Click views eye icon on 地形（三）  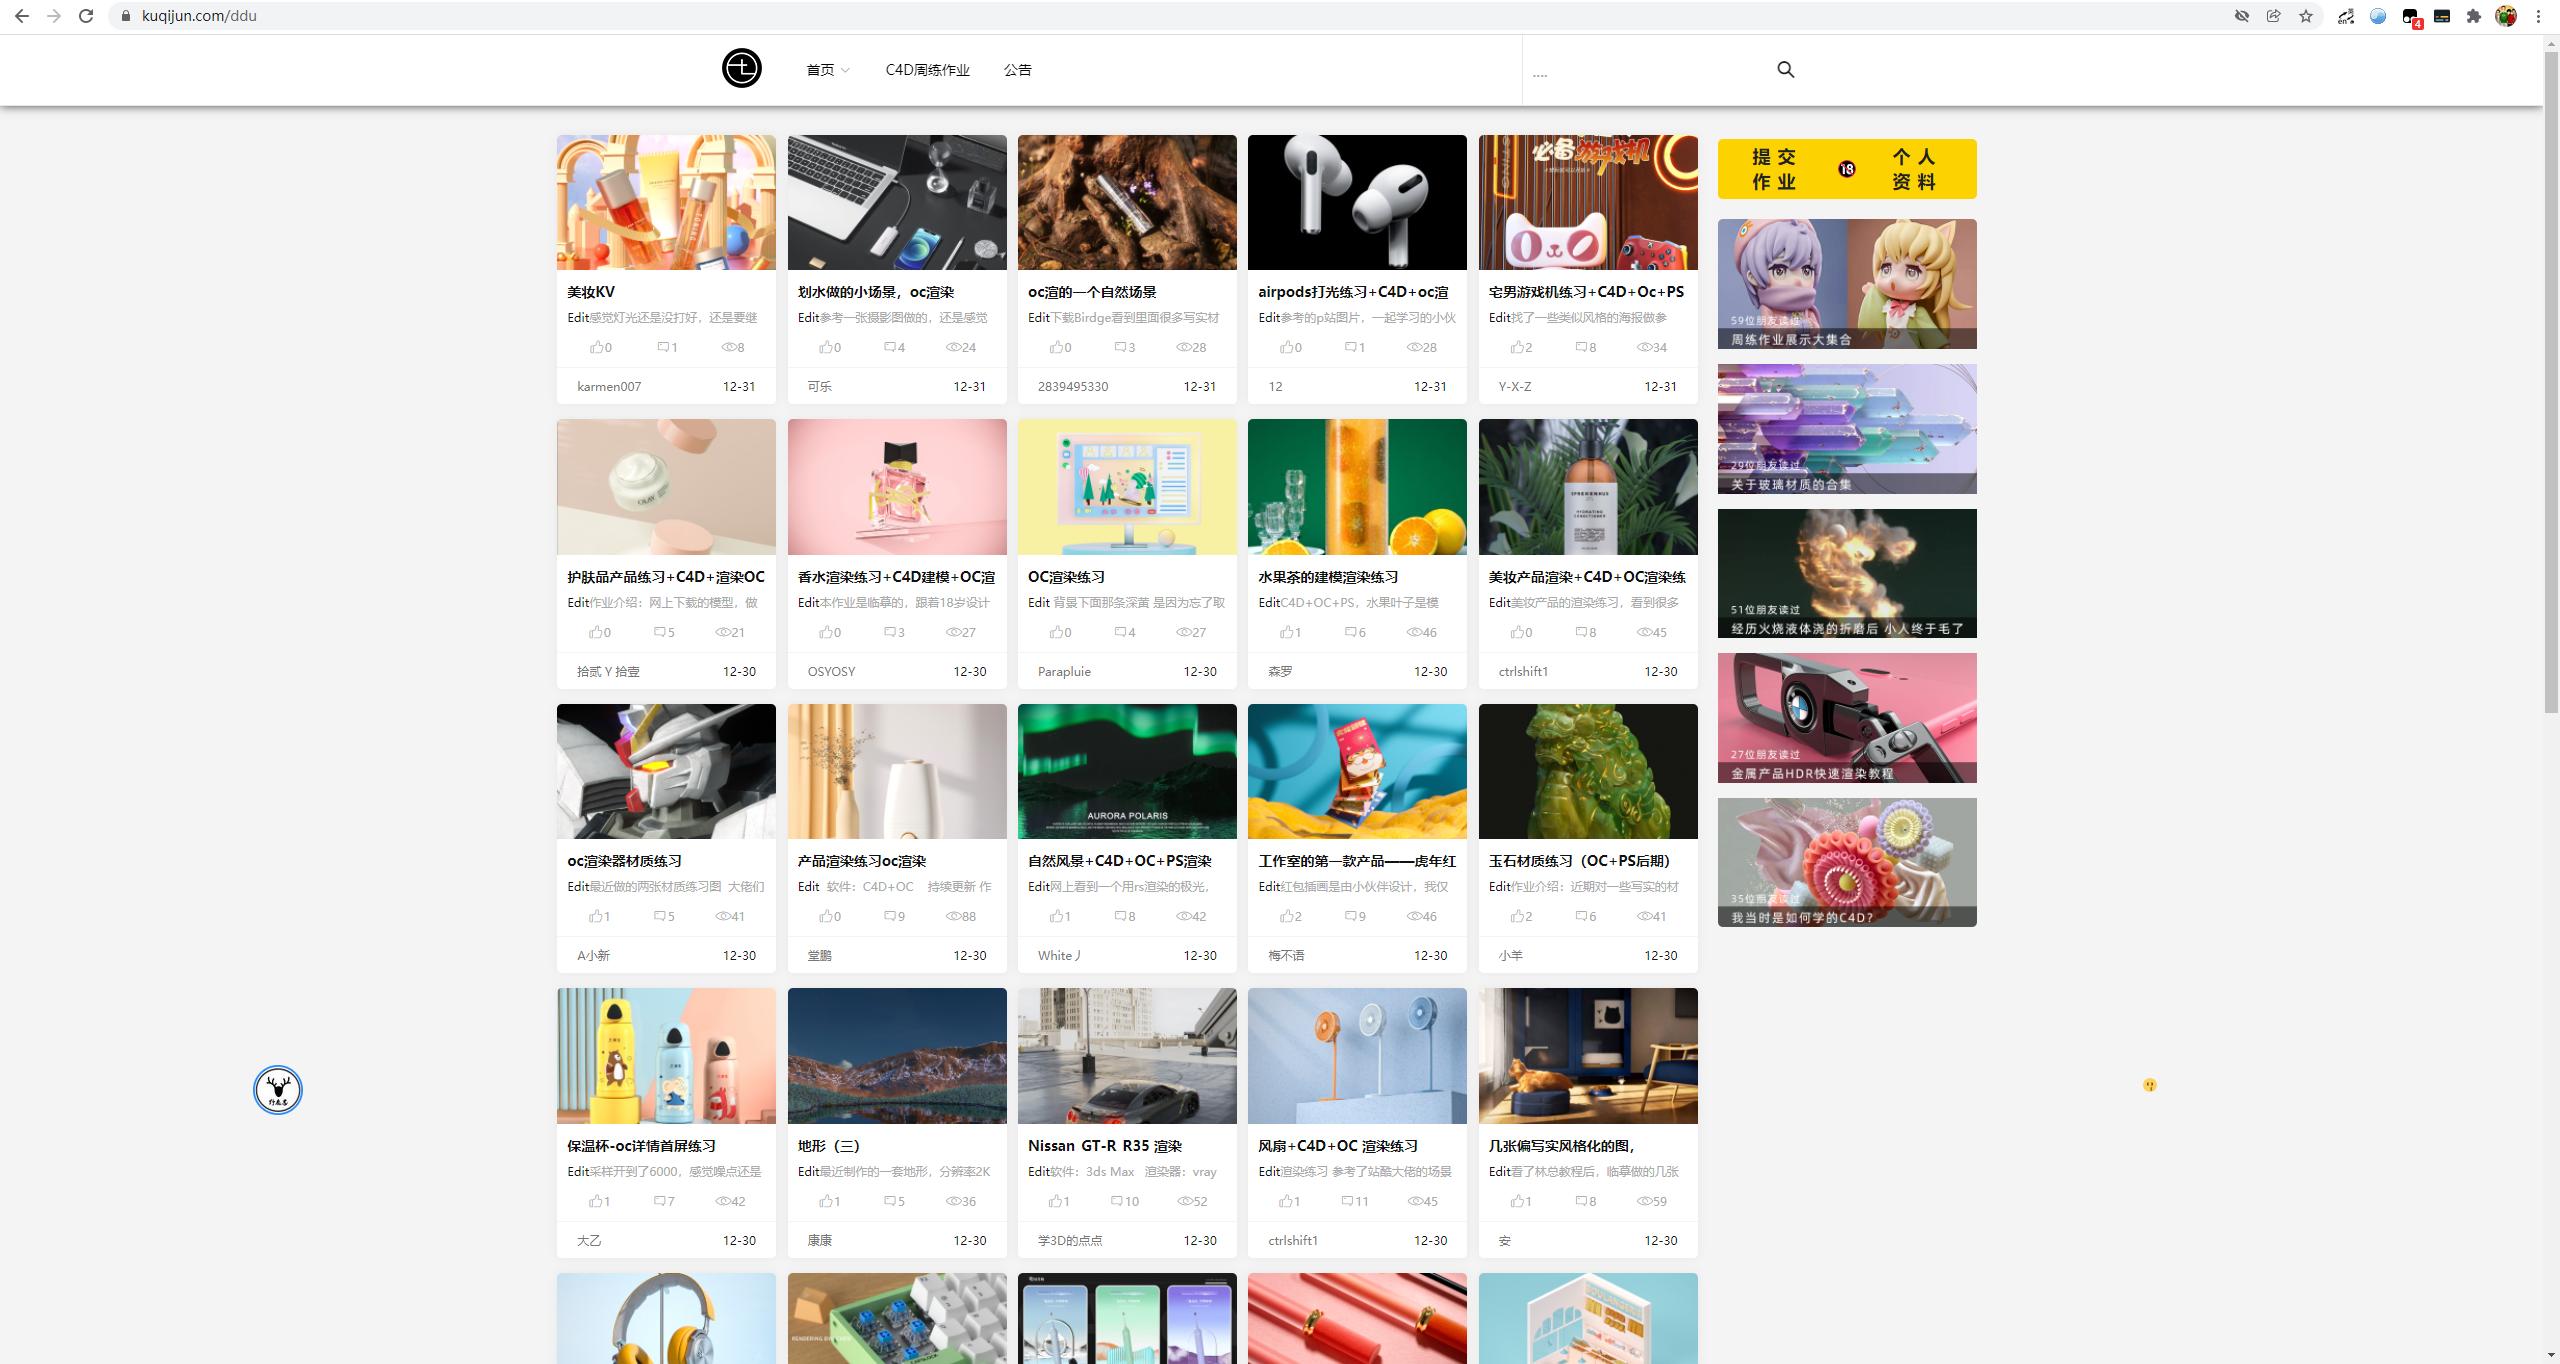954,1201
